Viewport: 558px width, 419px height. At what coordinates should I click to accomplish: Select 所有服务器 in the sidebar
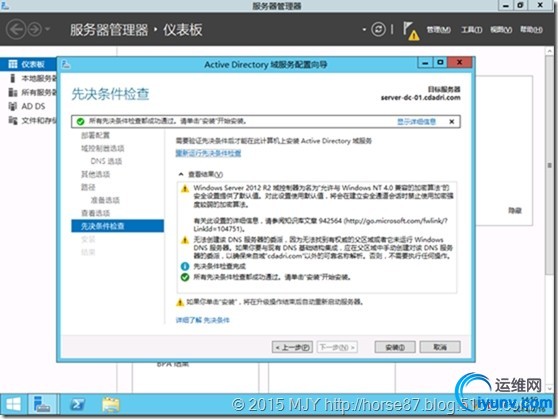click(32, 93)
